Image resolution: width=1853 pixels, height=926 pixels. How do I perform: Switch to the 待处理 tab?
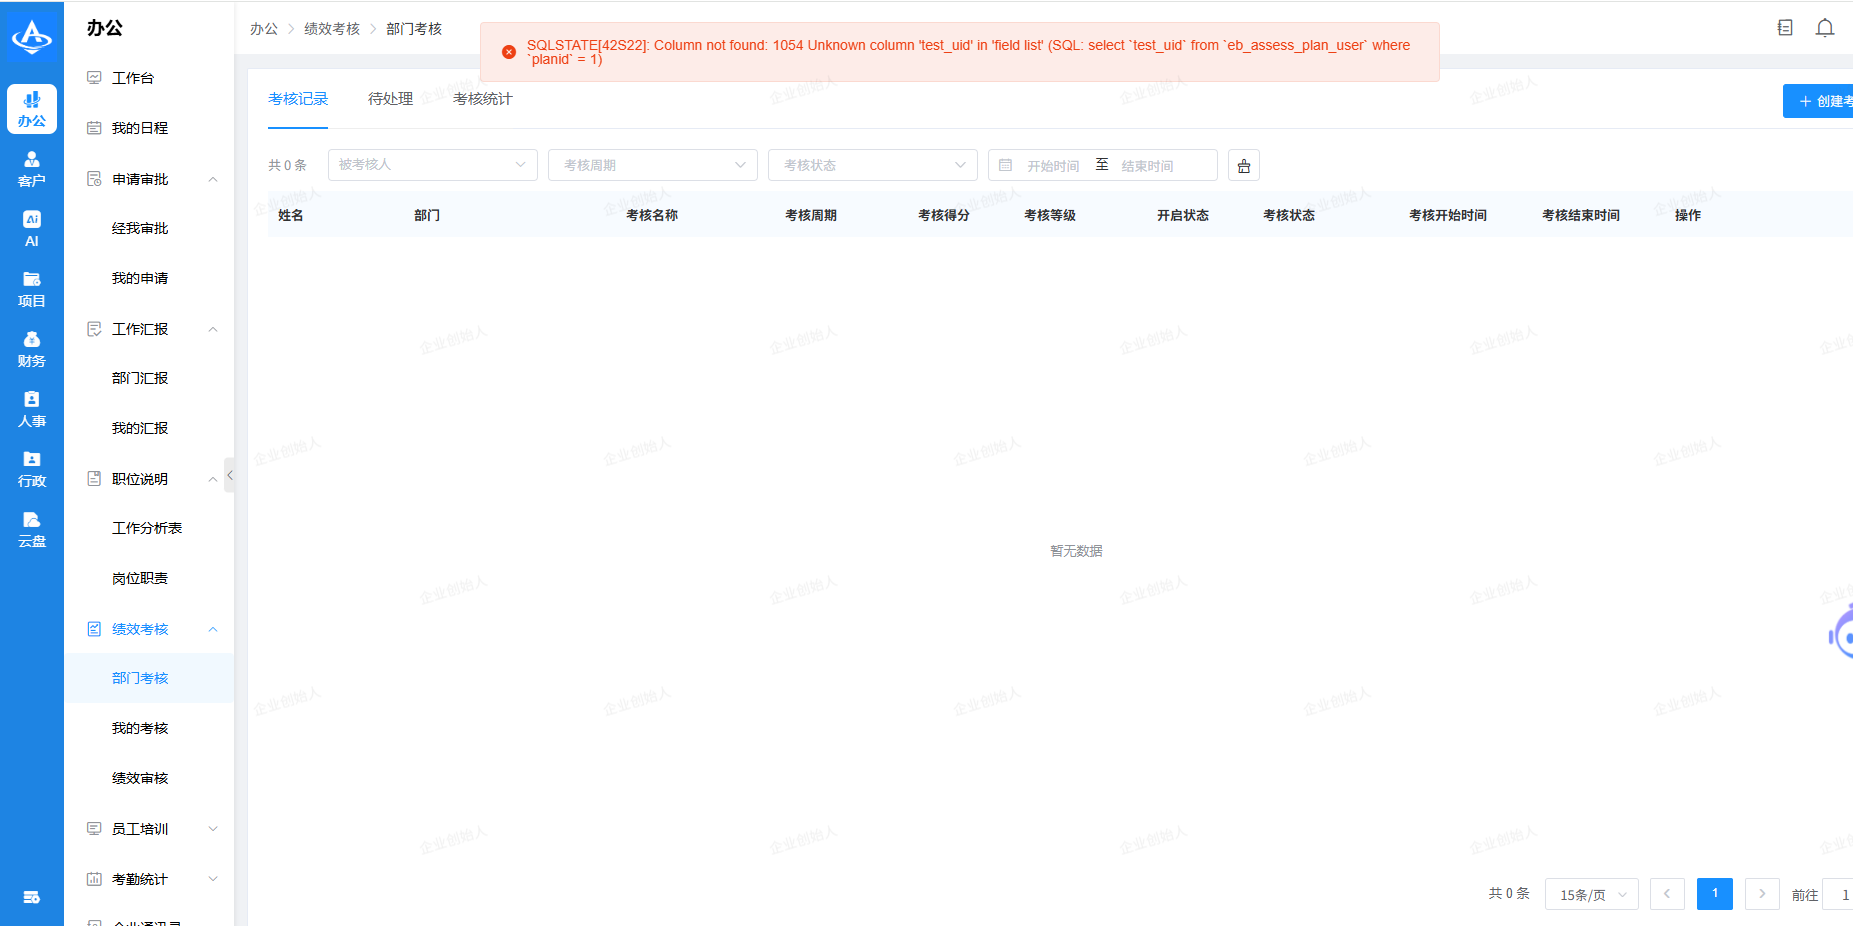(x=390, y=99)
